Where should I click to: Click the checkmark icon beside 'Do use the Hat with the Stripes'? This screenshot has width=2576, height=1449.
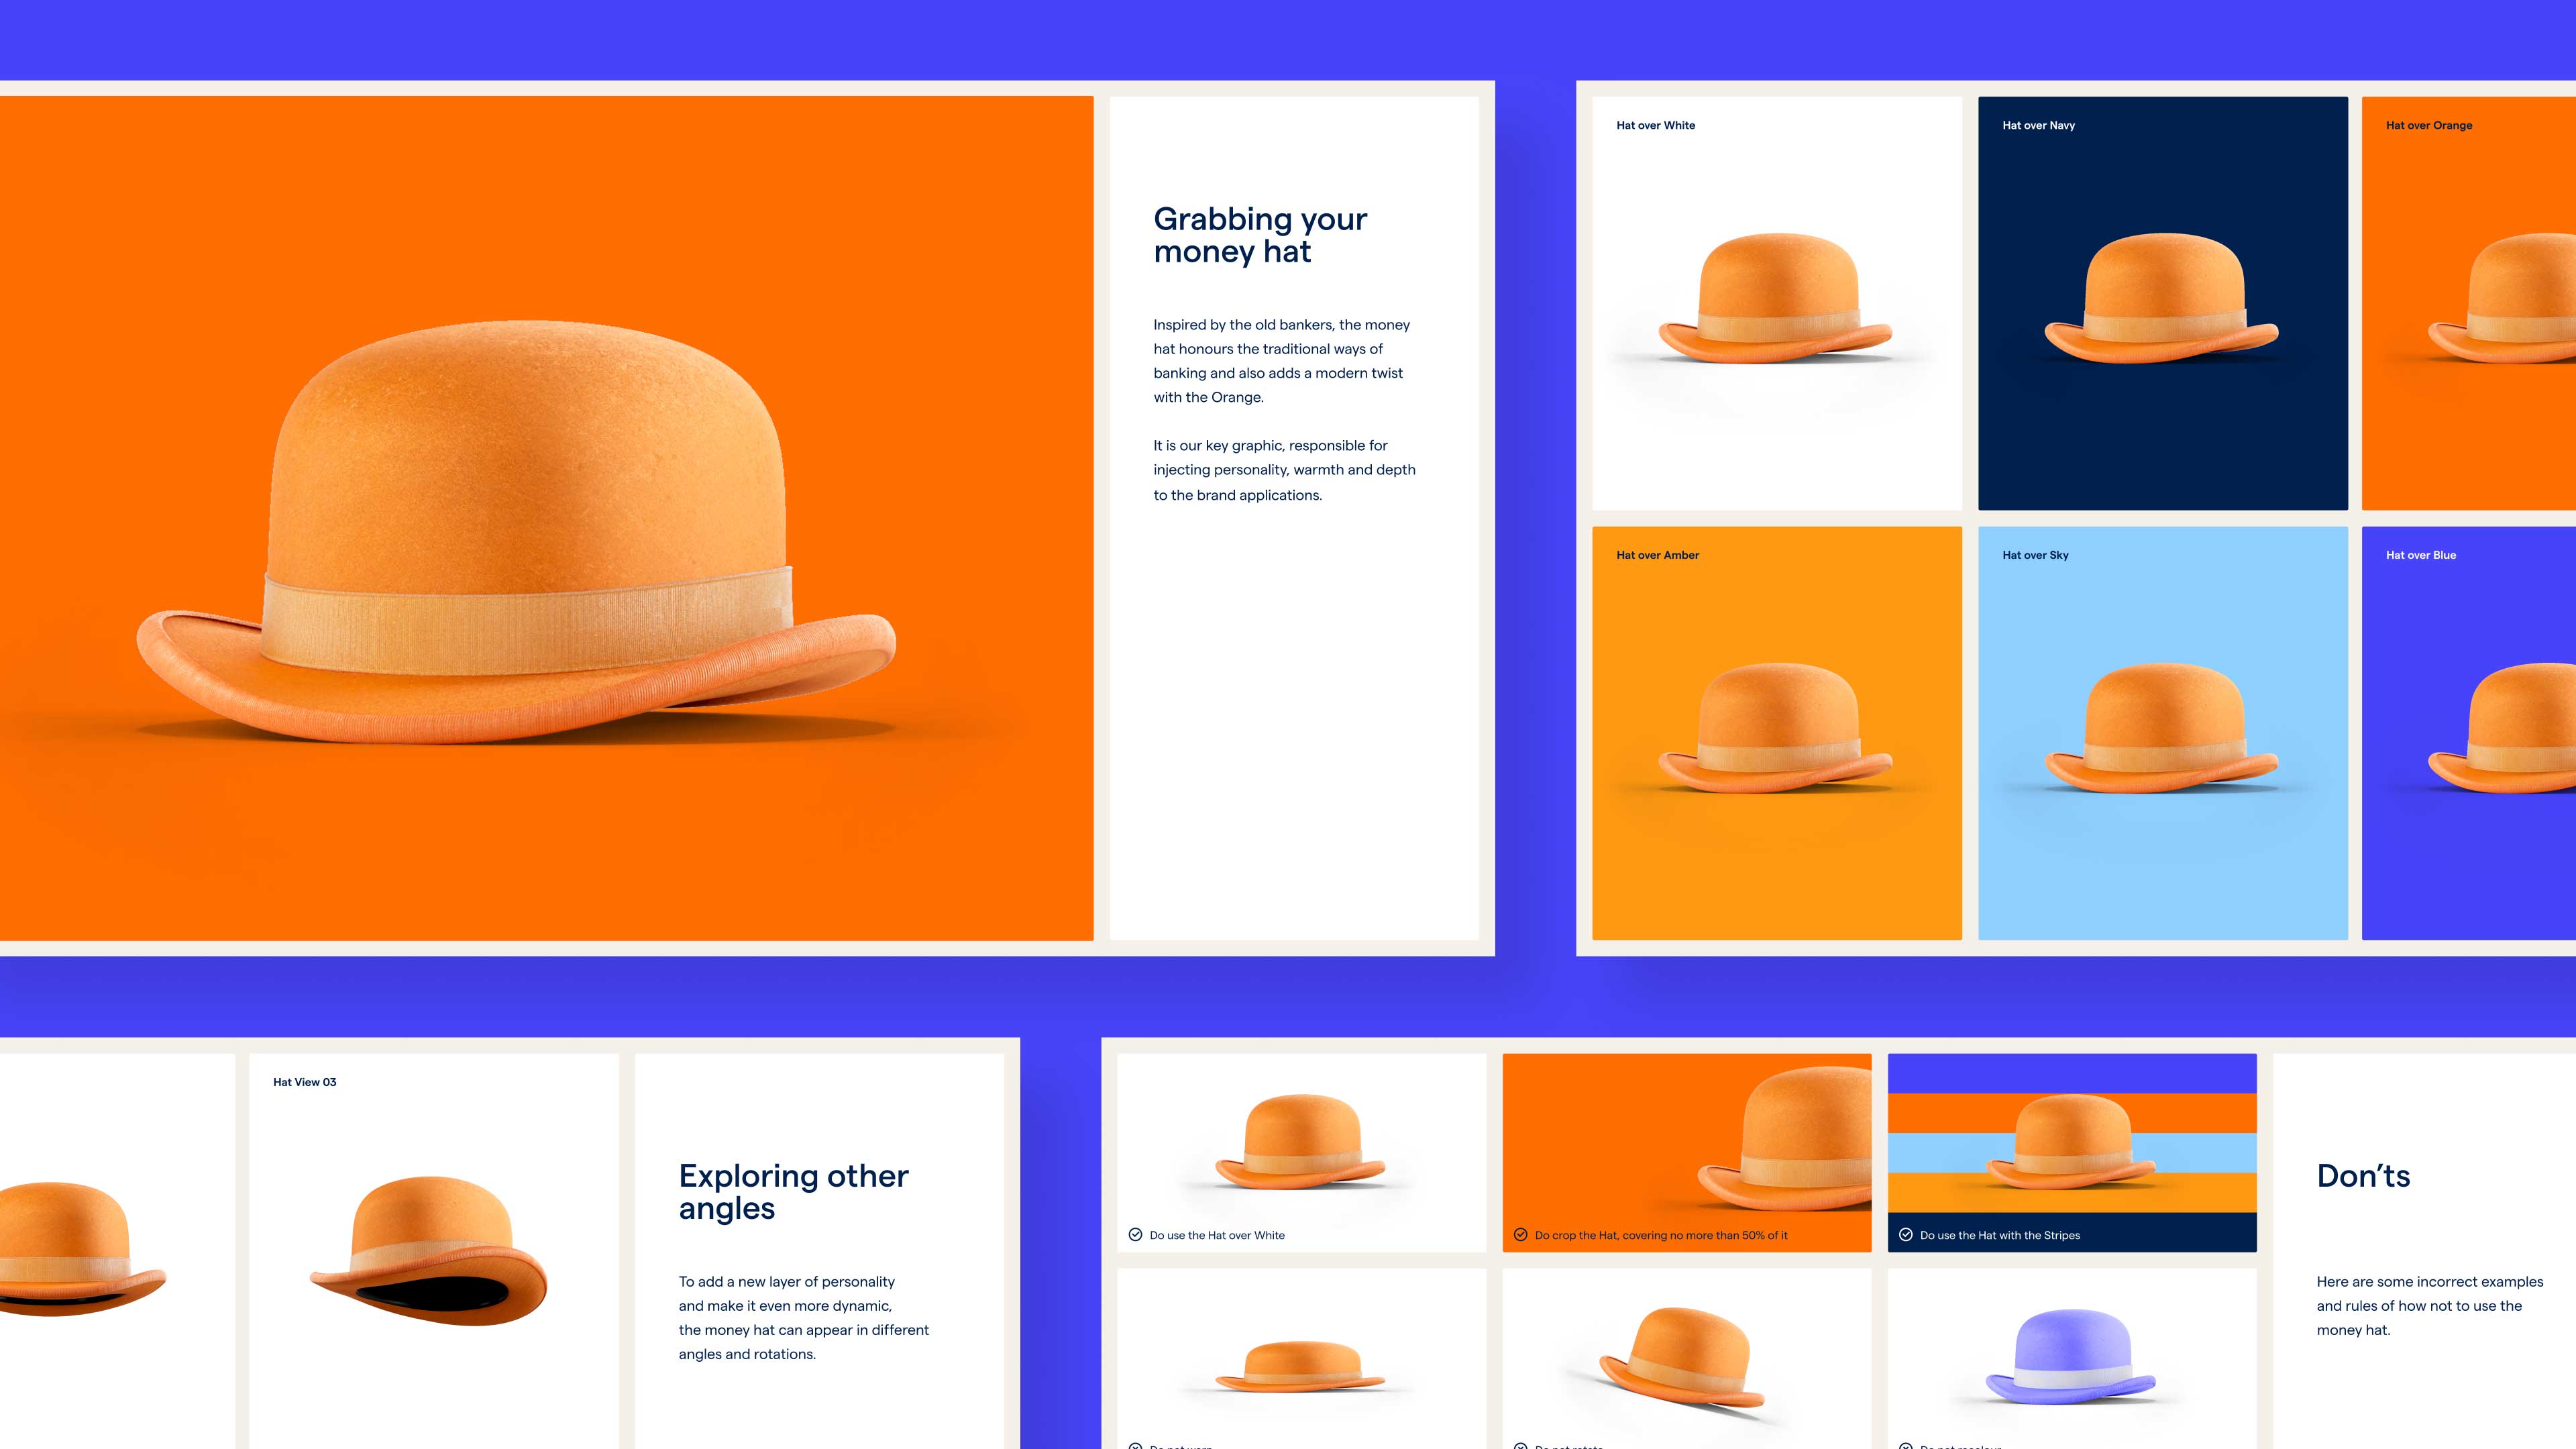(x=1905, y=1234)
